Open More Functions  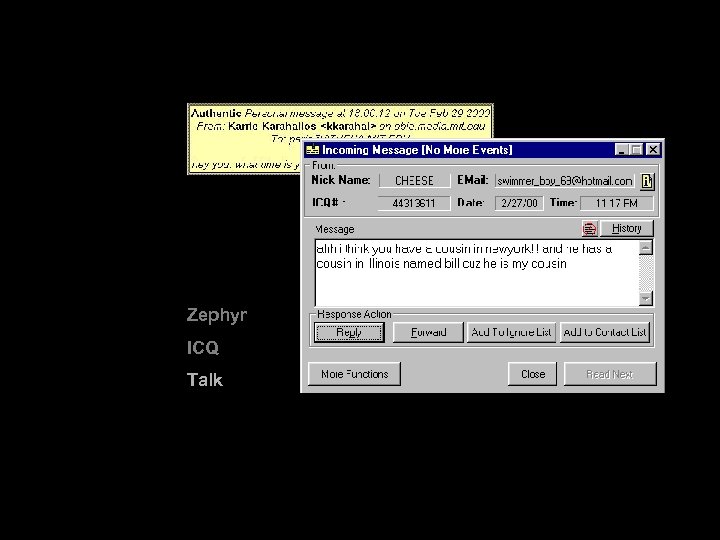pos(354,374)
